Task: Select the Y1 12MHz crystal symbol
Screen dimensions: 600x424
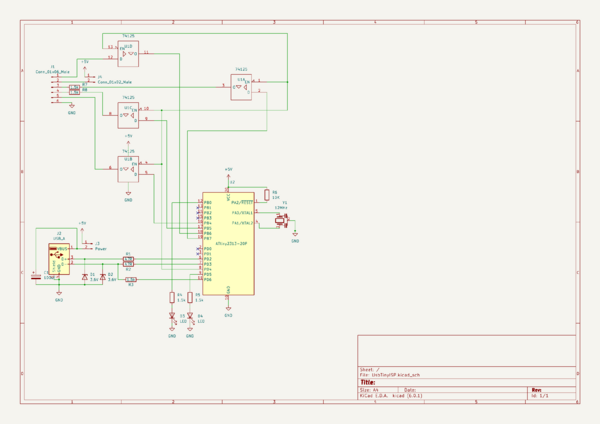Action: point(282,221)
